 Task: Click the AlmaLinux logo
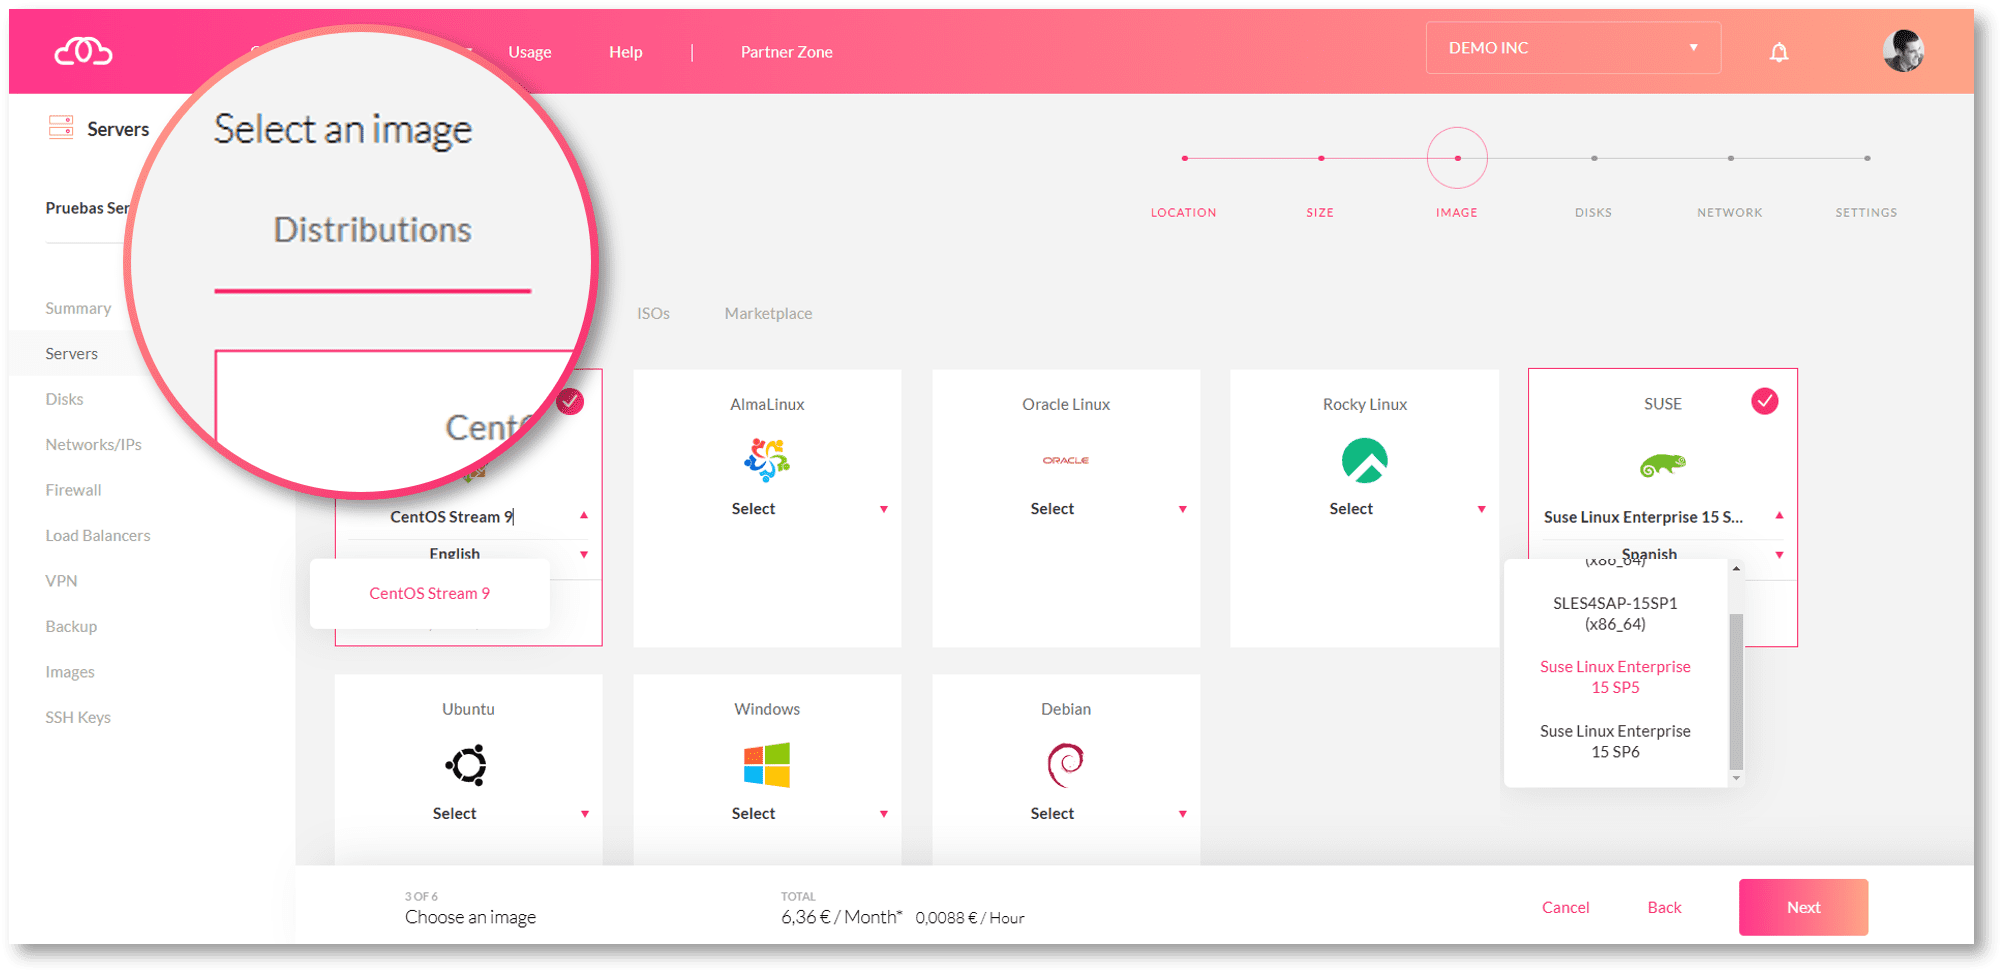click(767, 460)
